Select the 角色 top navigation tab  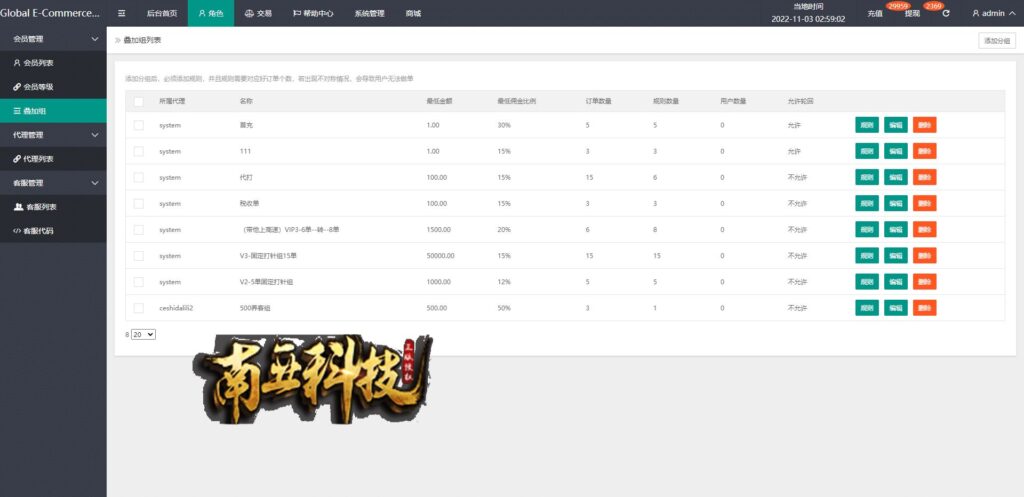pyautogui.click(x=211, y=13)
